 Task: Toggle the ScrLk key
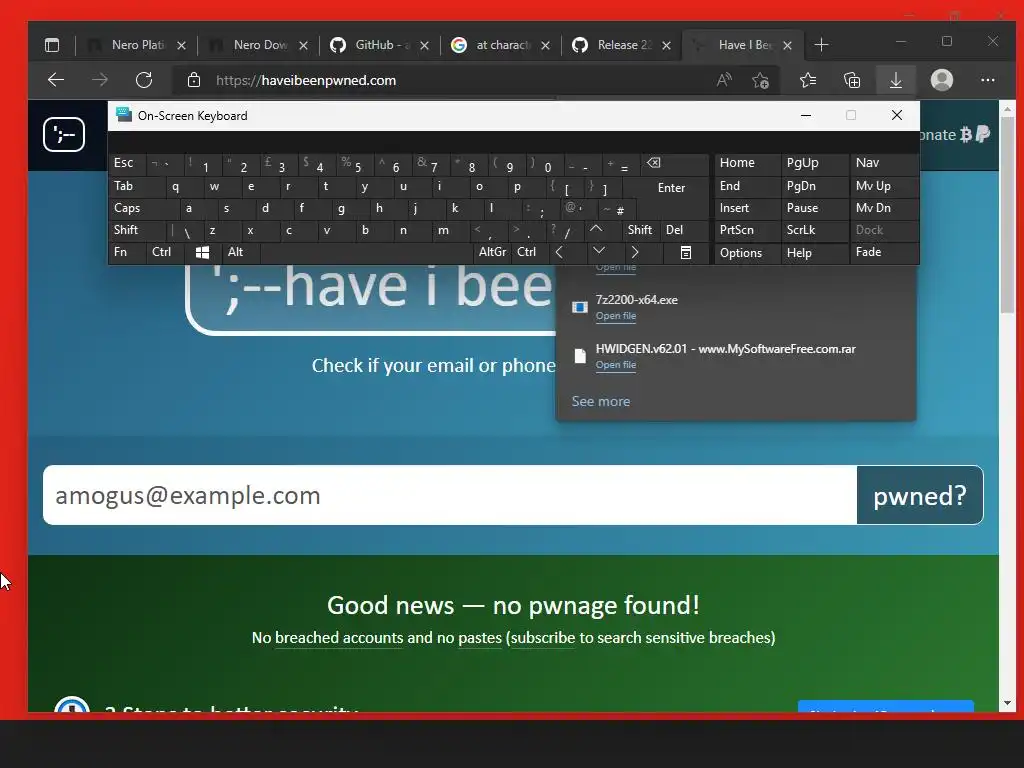pyautogui.click(x=814, y=230)
